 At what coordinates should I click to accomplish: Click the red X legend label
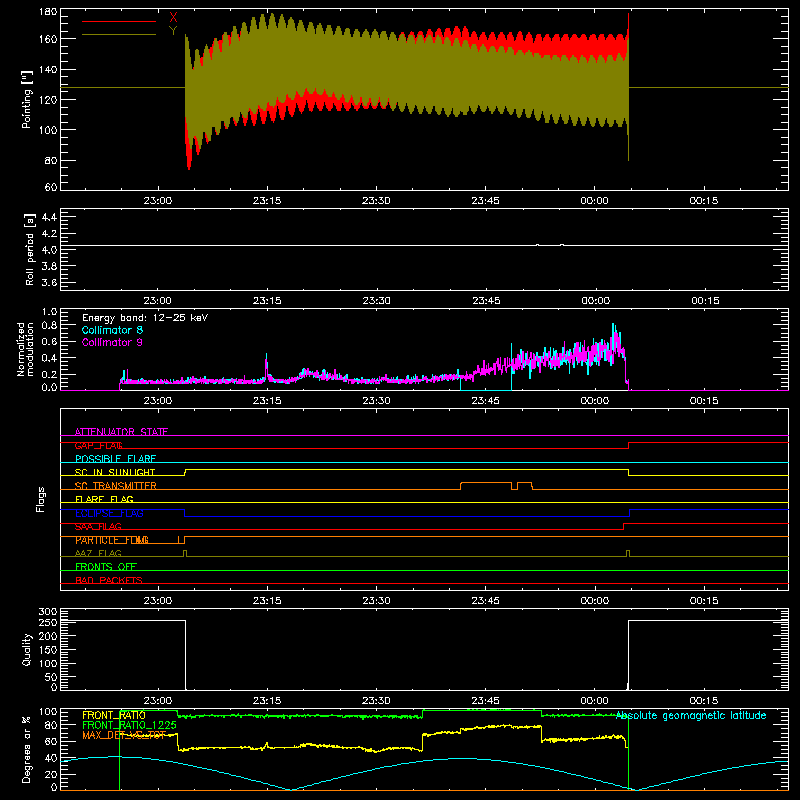point(173,18)
